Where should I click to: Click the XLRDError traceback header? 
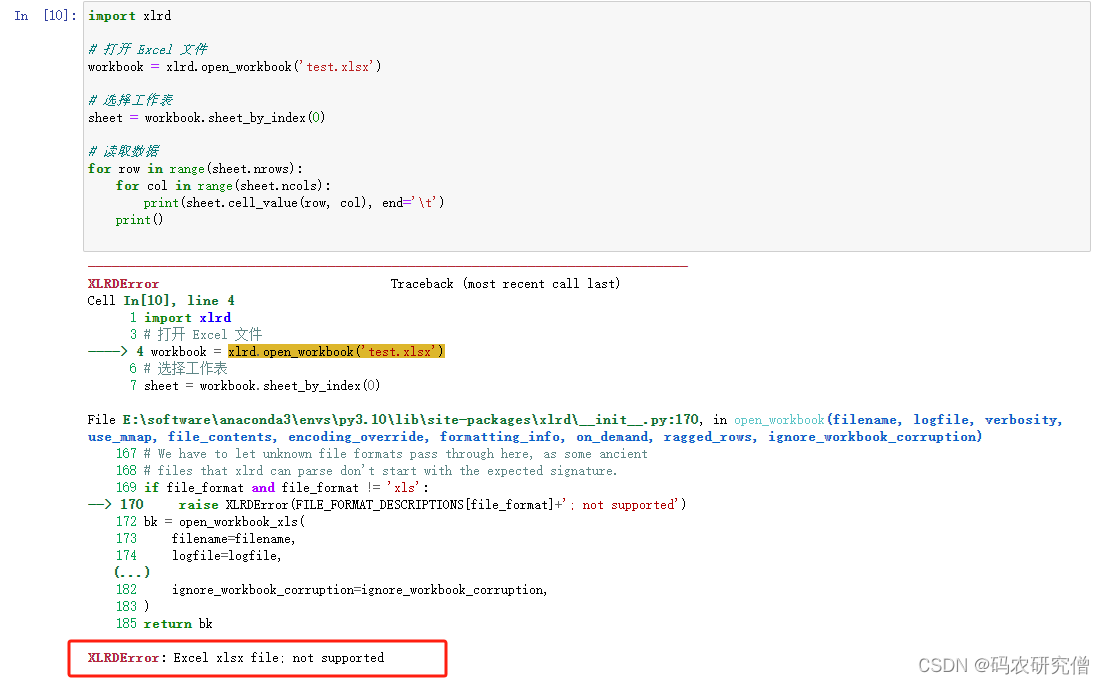point(121,283)
